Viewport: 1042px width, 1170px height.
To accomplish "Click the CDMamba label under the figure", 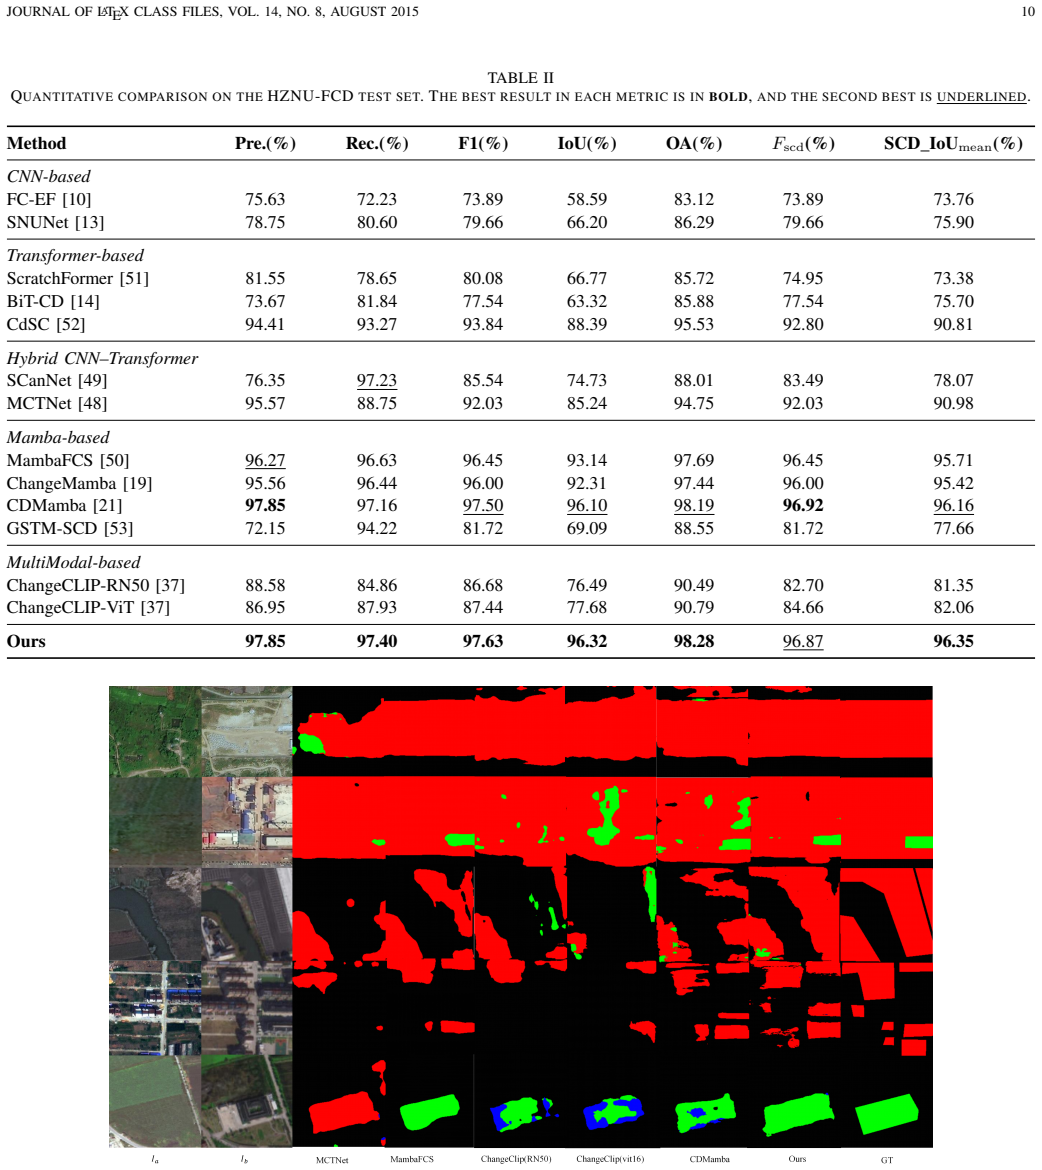I will pos(709,1160).
